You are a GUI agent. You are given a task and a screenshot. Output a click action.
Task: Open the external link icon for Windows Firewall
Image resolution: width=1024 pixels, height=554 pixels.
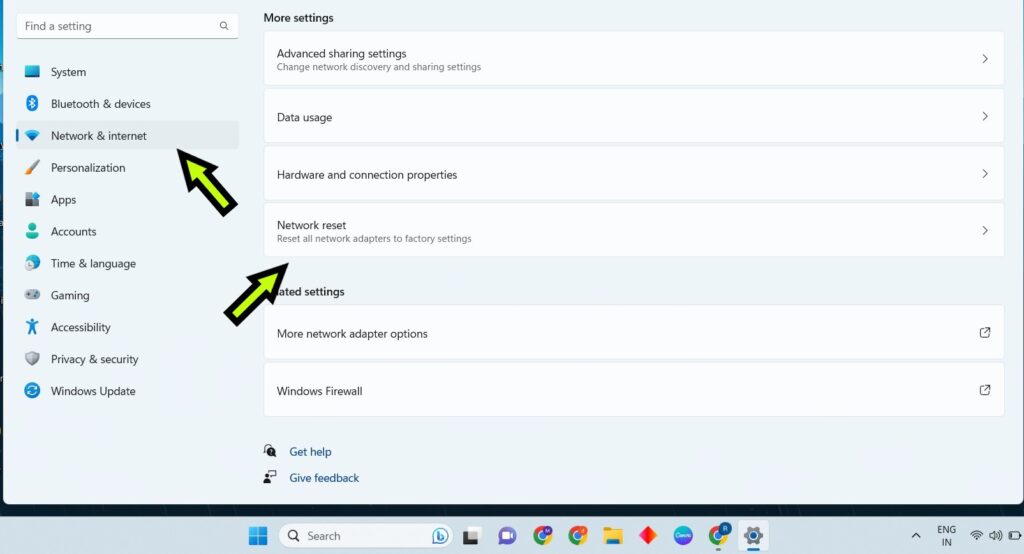click(985, 390)
